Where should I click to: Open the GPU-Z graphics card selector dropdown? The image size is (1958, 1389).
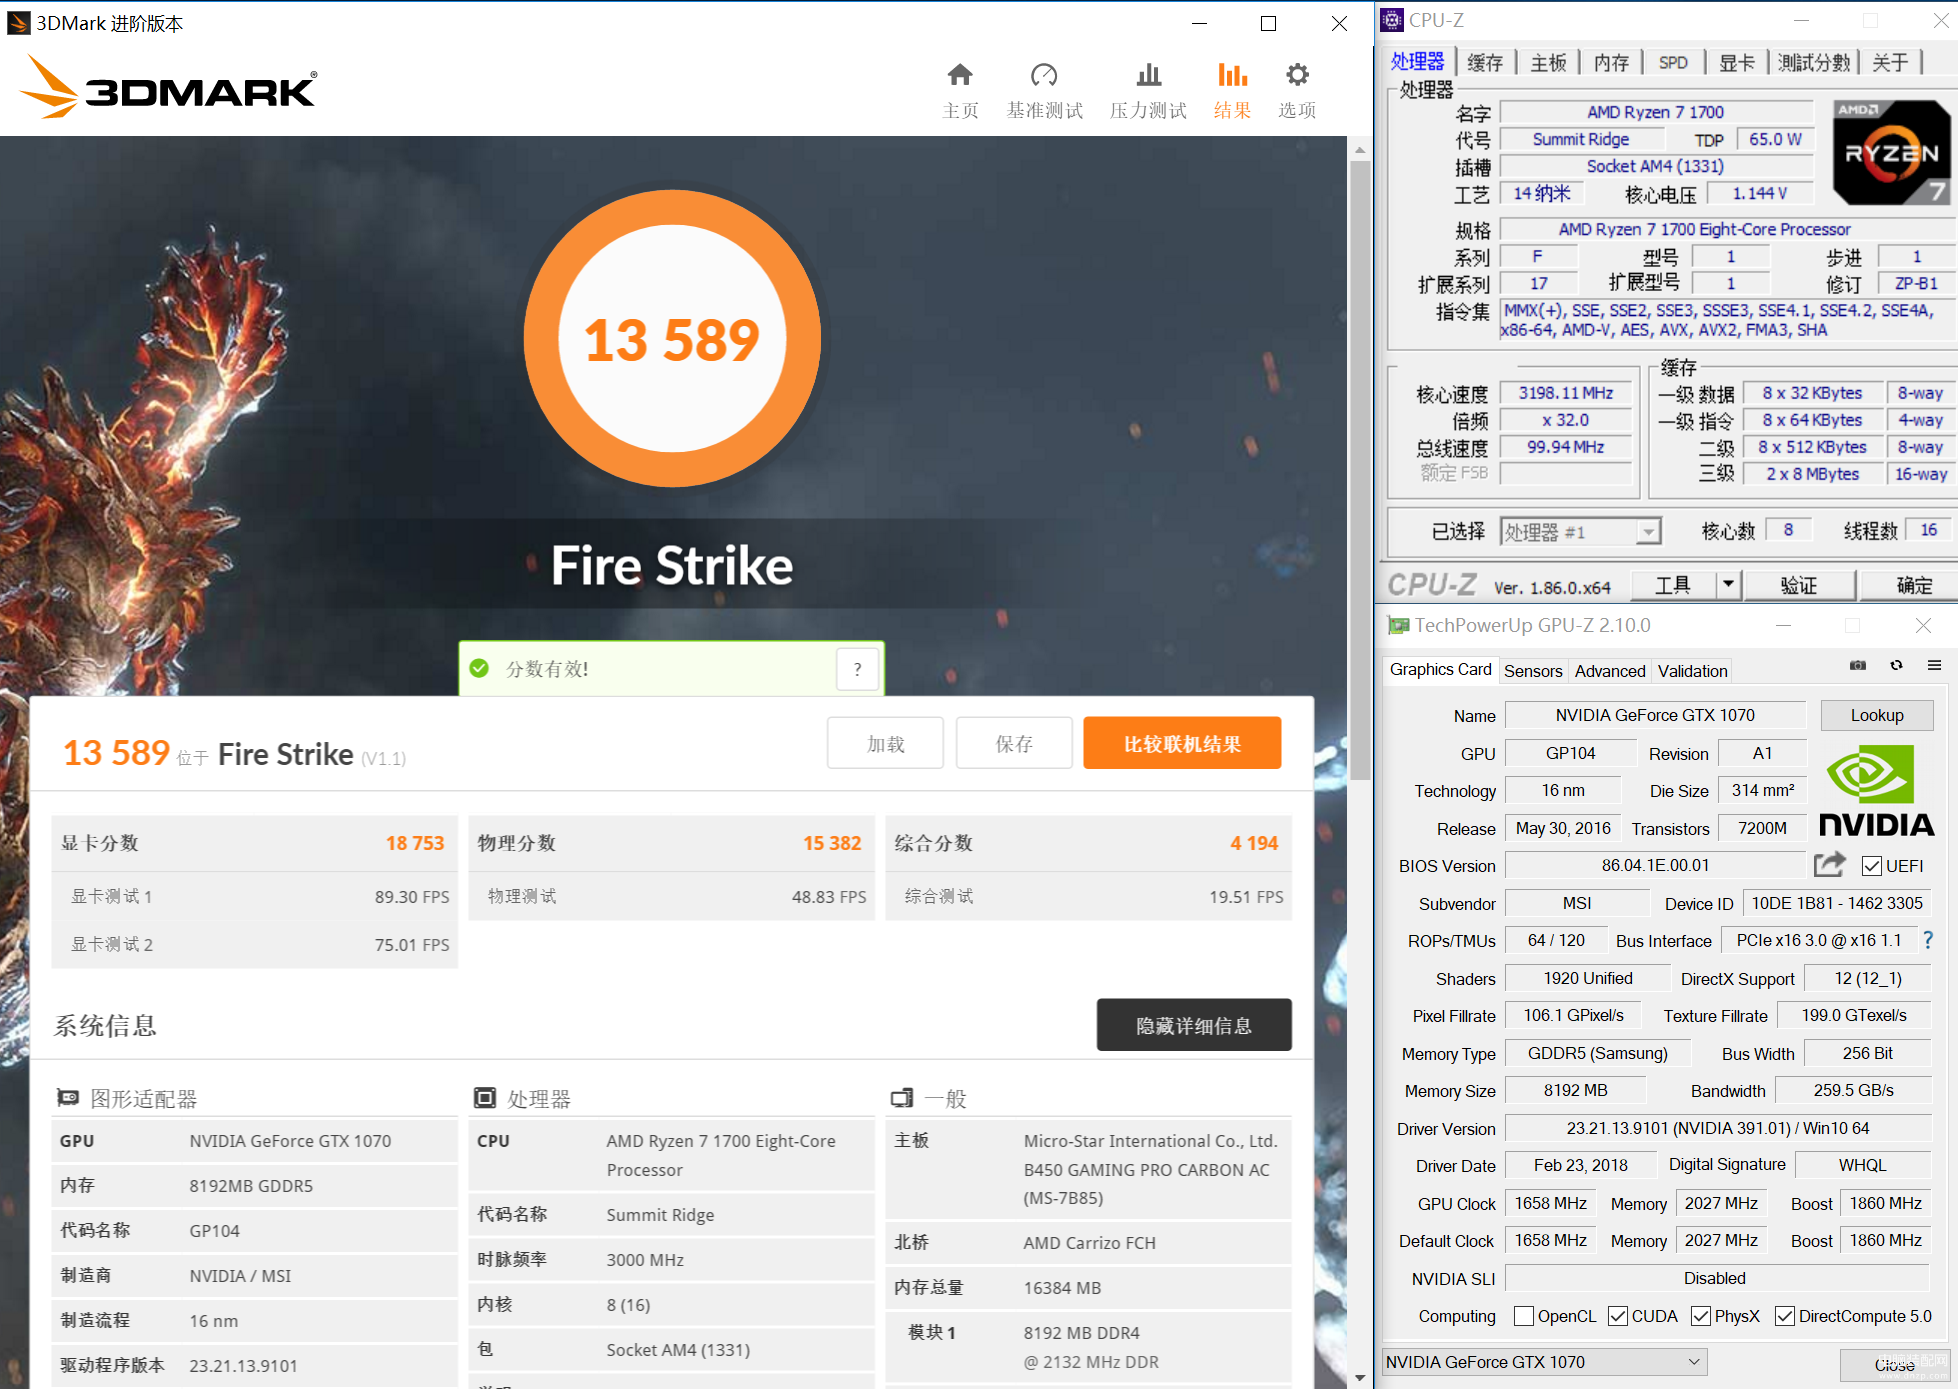(1544, 1362)
